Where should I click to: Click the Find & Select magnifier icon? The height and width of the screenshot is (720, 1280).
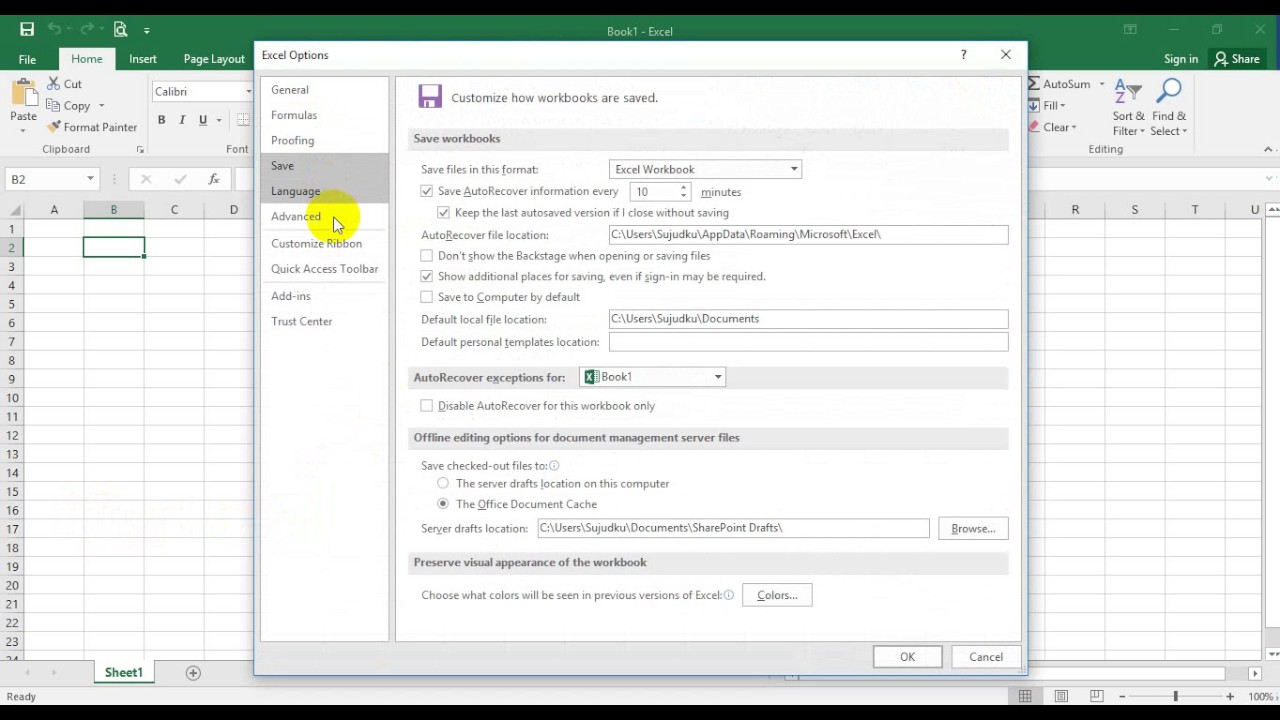point(1168,92)
